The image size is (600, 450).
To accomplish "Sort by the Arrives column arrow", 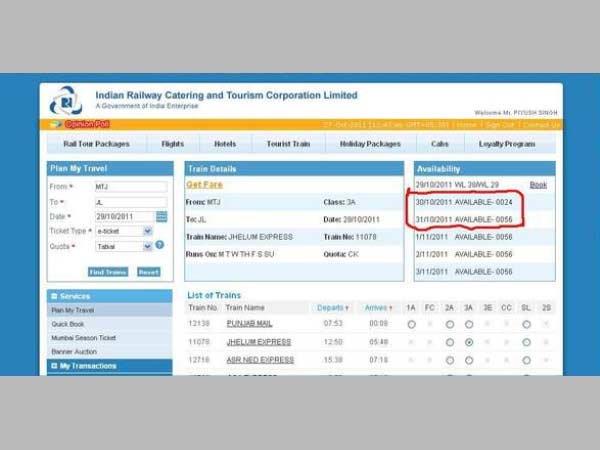I will pos(389,308).
